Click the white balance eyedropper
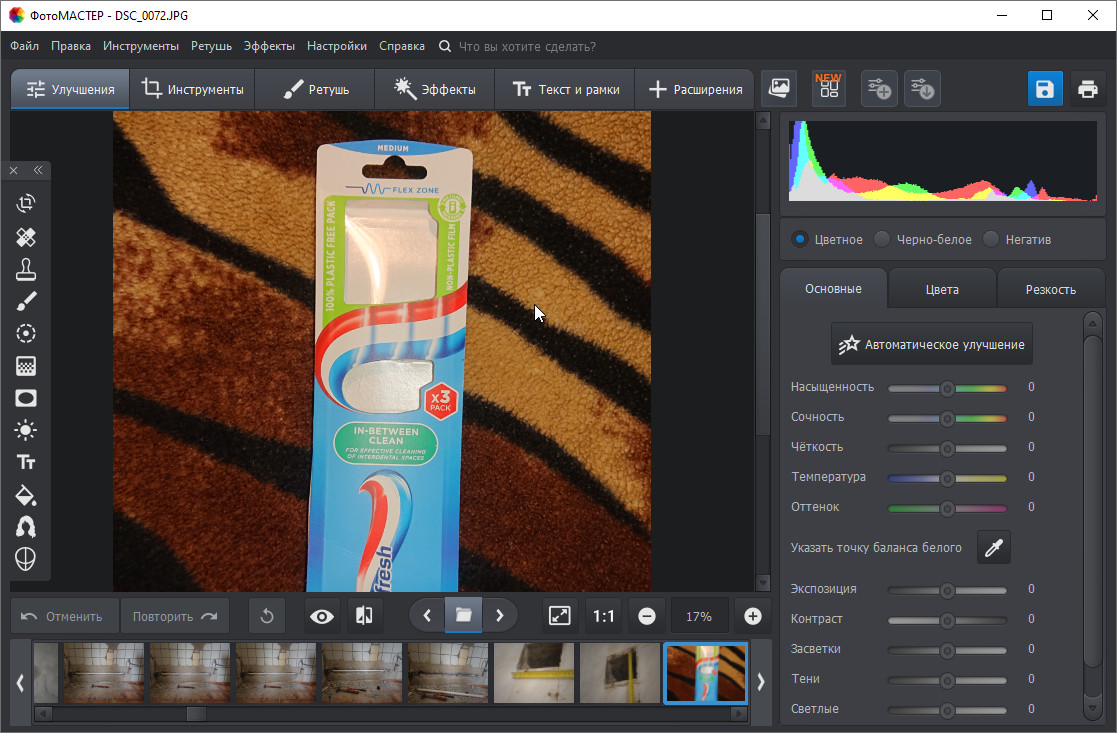1117x733 pixels. click(993, 547)
